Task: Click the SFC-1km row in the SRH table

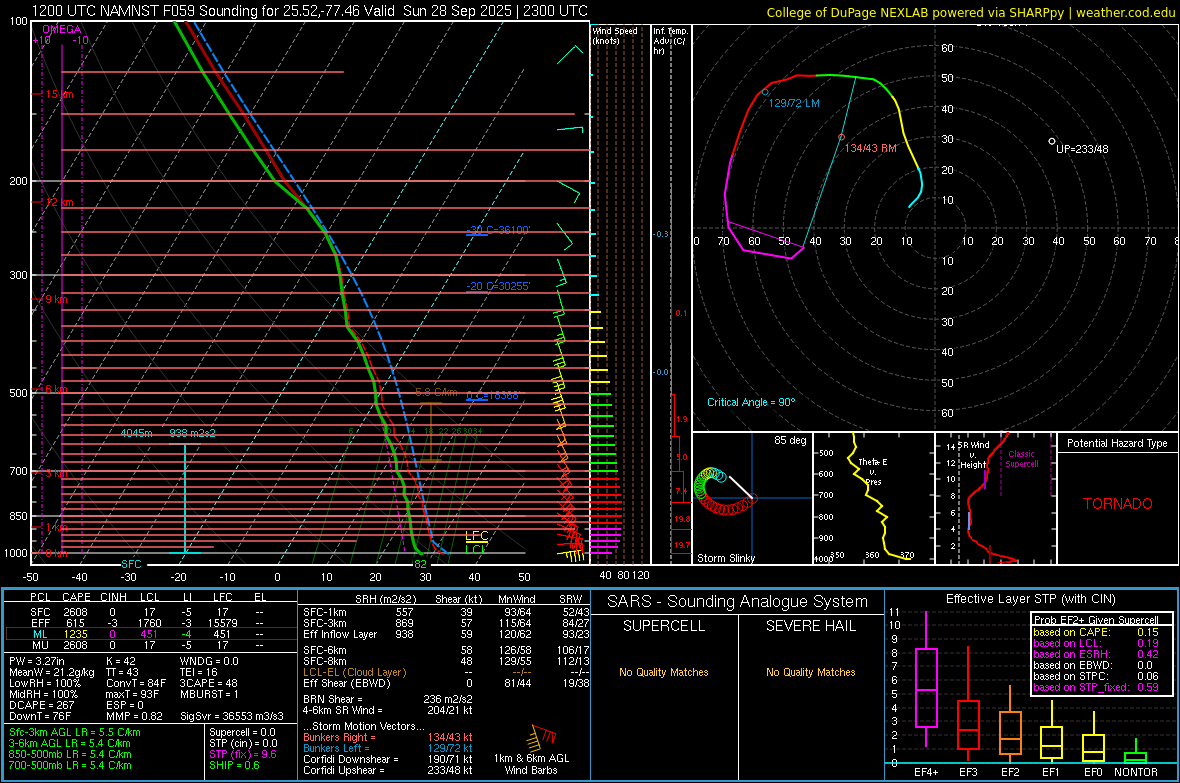Action: (446, 613)
